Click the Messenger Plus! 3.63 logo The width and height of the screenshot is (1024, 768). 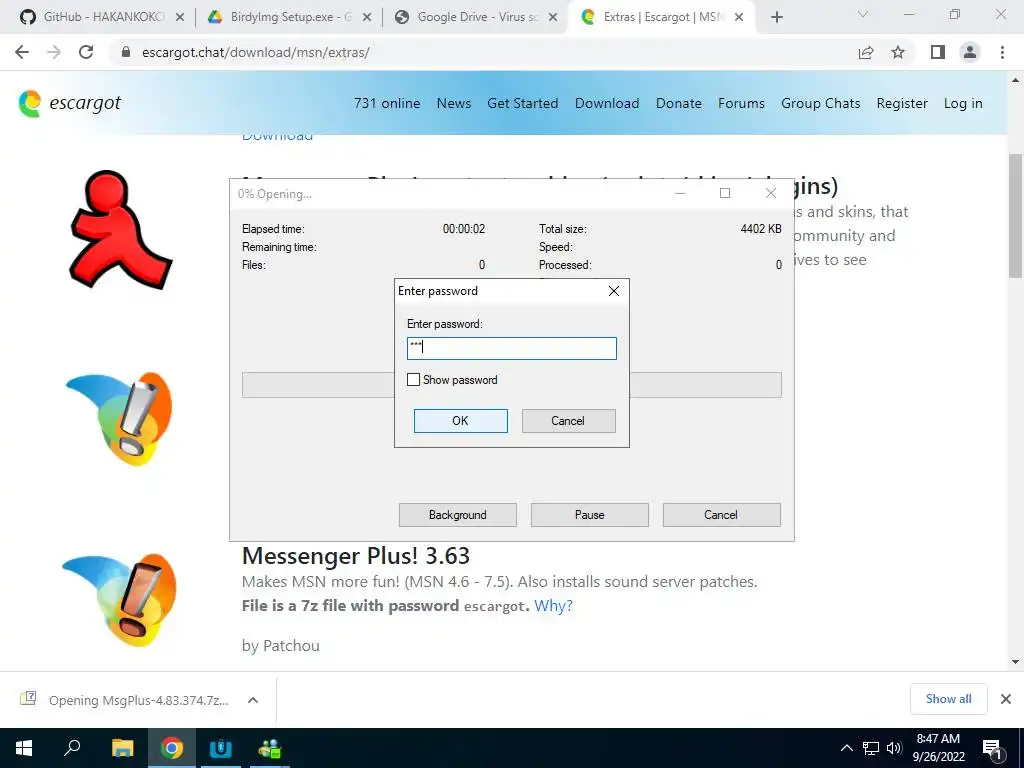click(120, 600)
